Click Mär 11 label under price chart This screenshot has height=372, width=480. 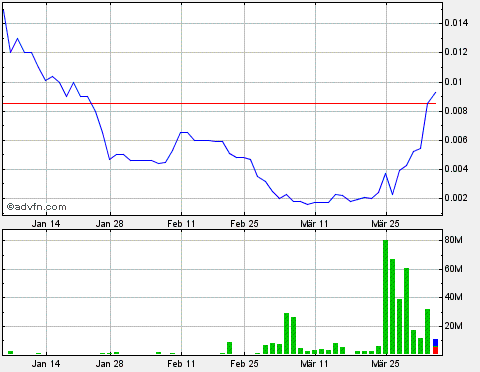[314, 224]
